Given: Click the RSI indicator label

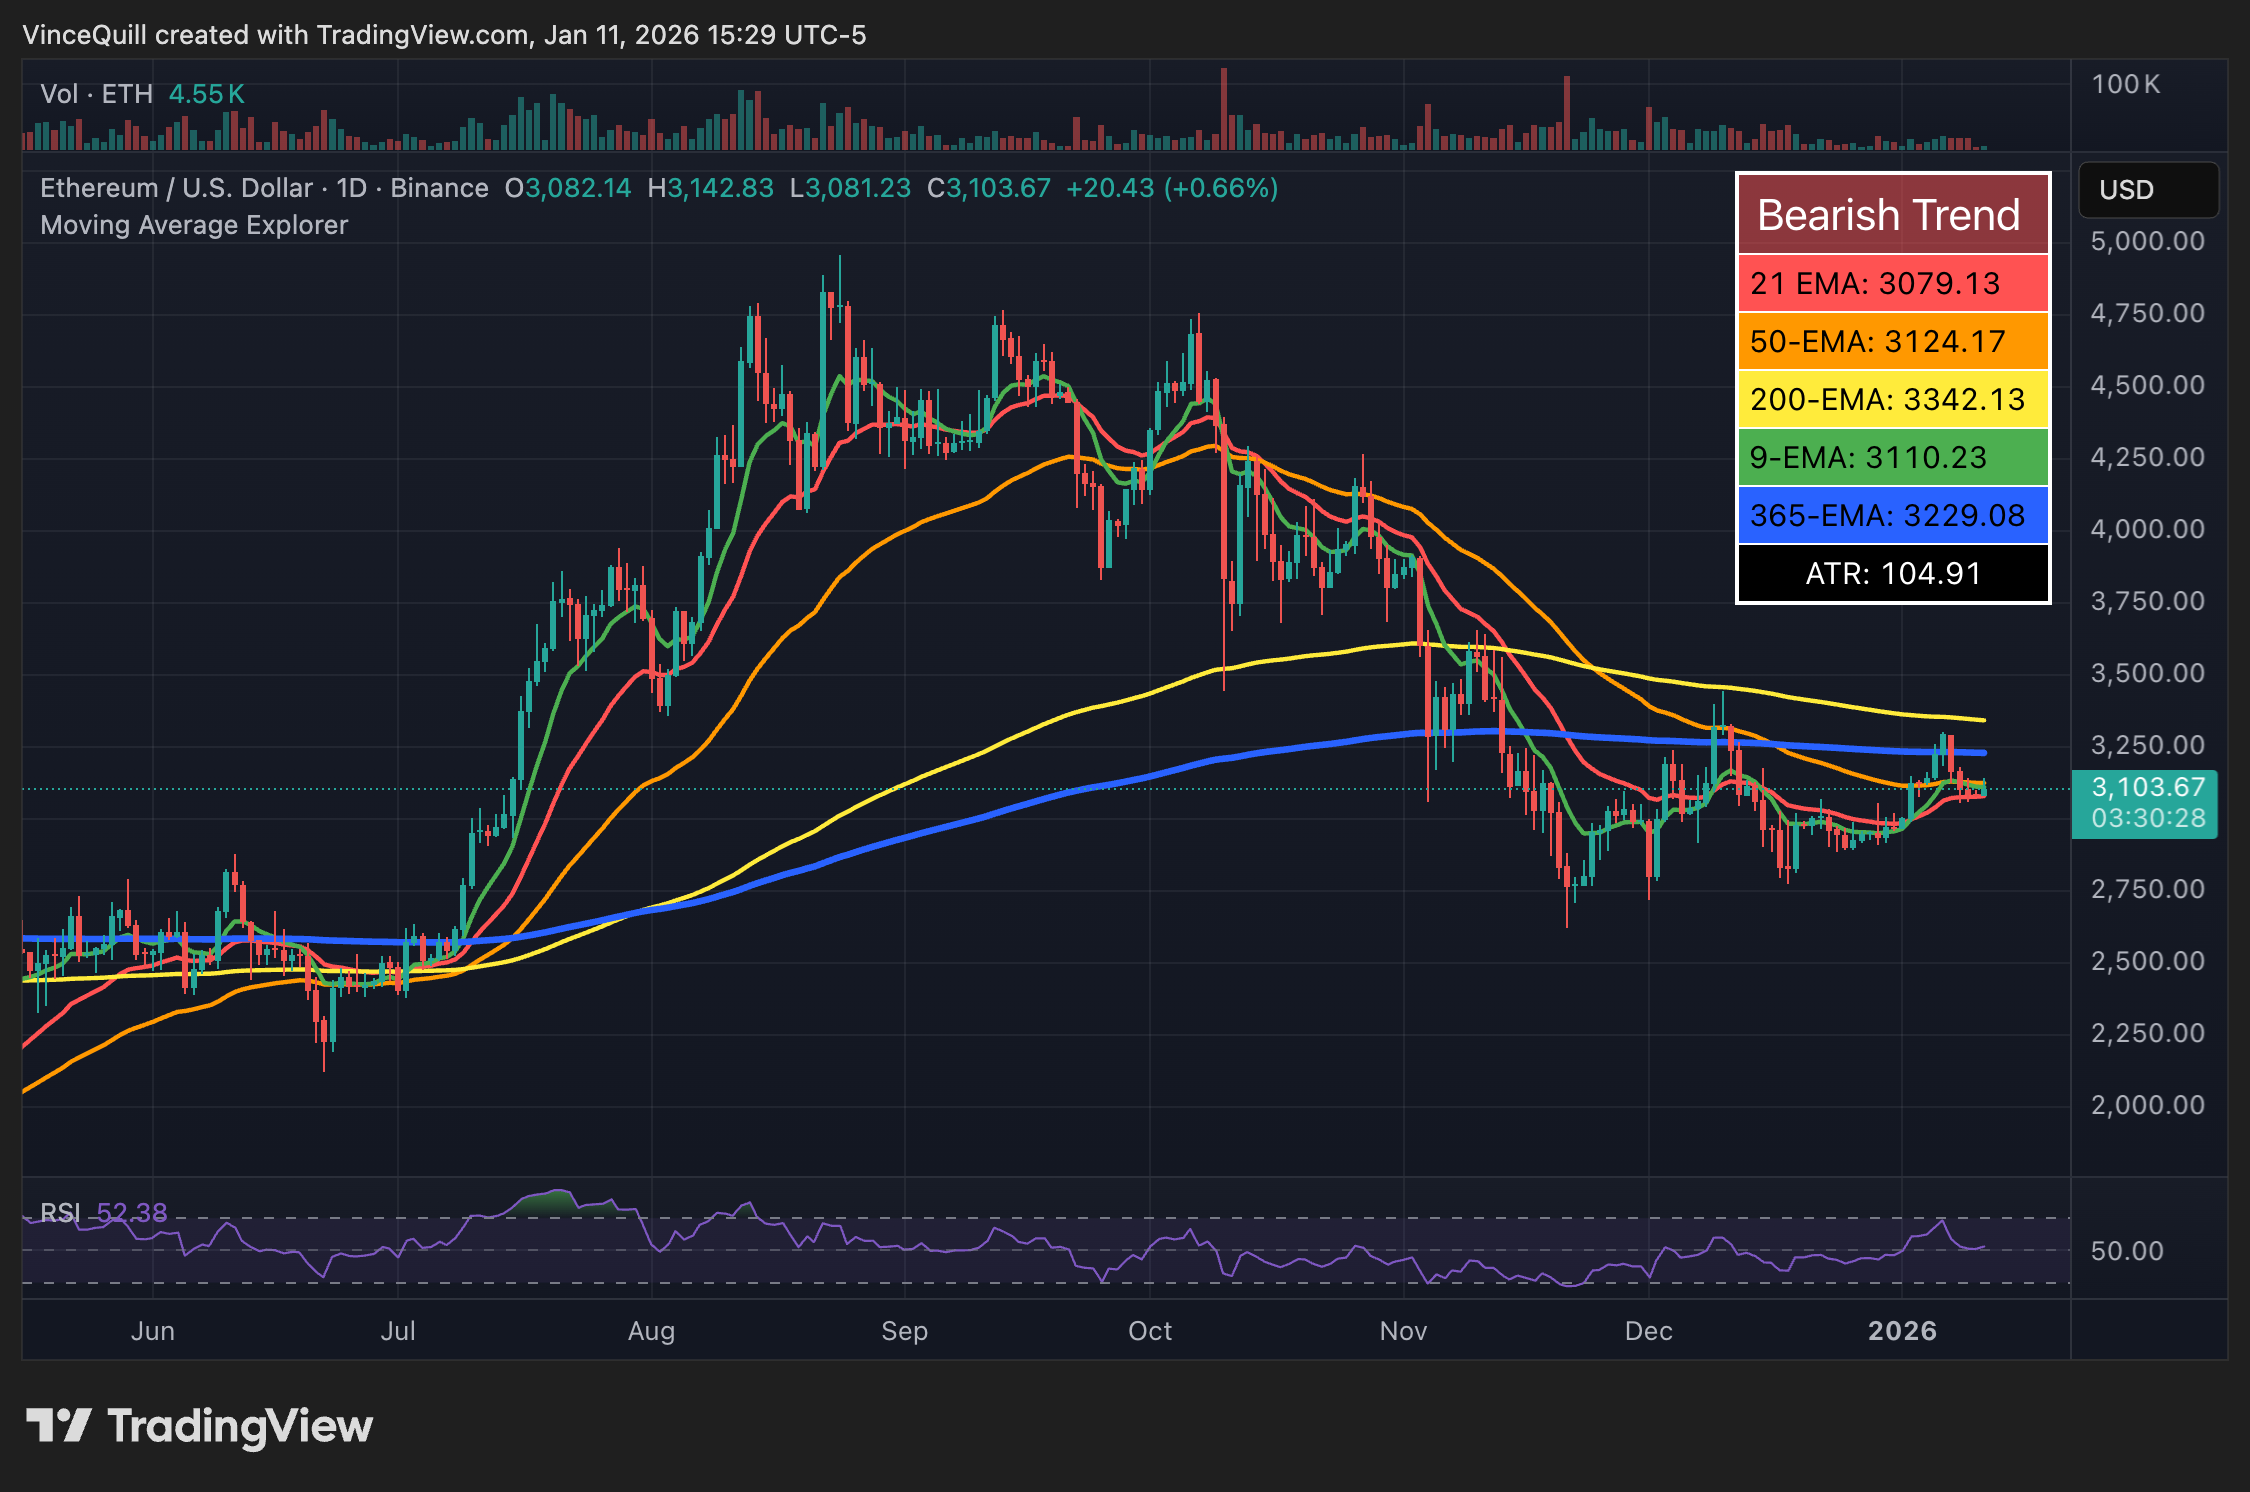Looking at the screenshot, I should click(x=62, y=1213).
